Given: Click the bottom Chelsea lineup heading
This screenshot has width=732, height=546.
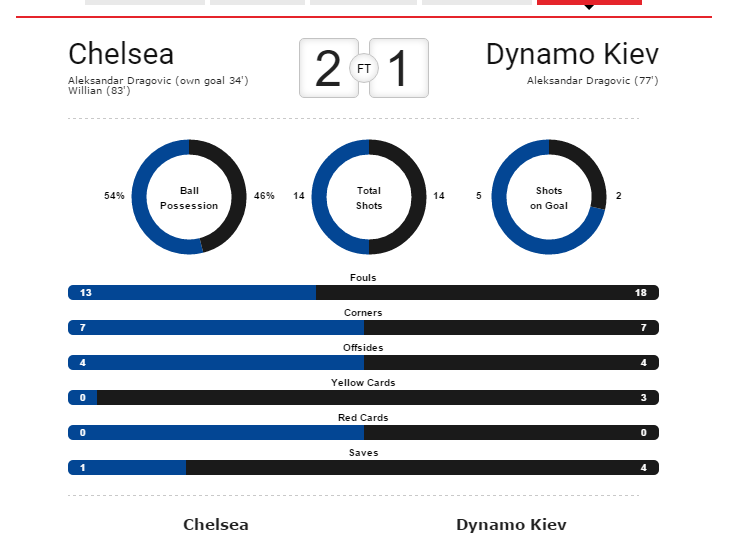Looking at the screenshot, I should tap(216, 525).
